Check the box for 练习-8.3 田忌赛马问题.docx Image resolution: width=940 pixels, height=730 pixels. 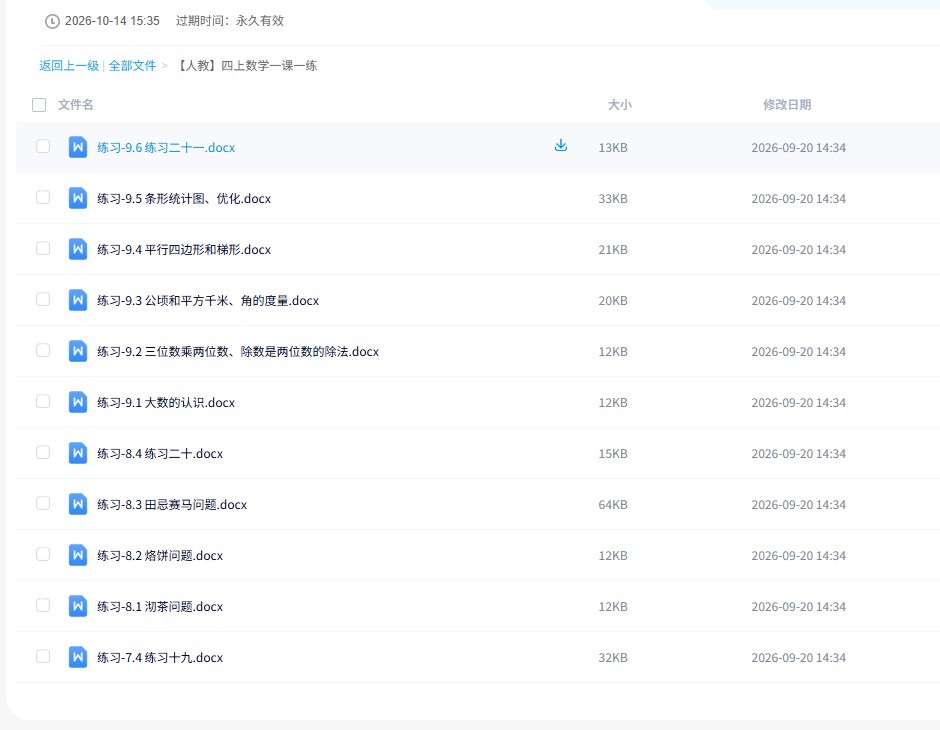pyautogui.click(x=43, y=503)
